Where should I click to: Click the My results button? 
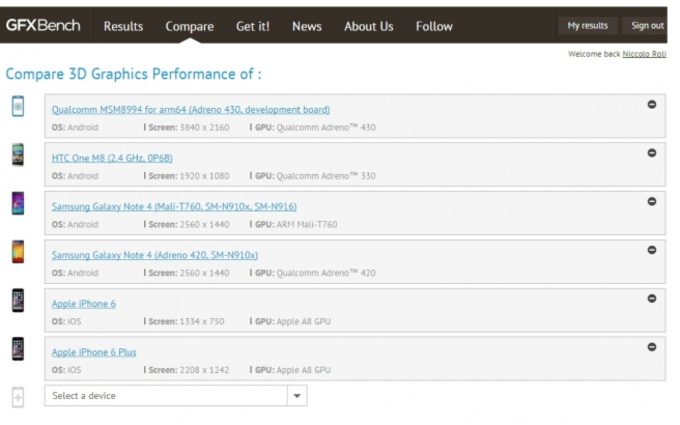coord(588,26)
